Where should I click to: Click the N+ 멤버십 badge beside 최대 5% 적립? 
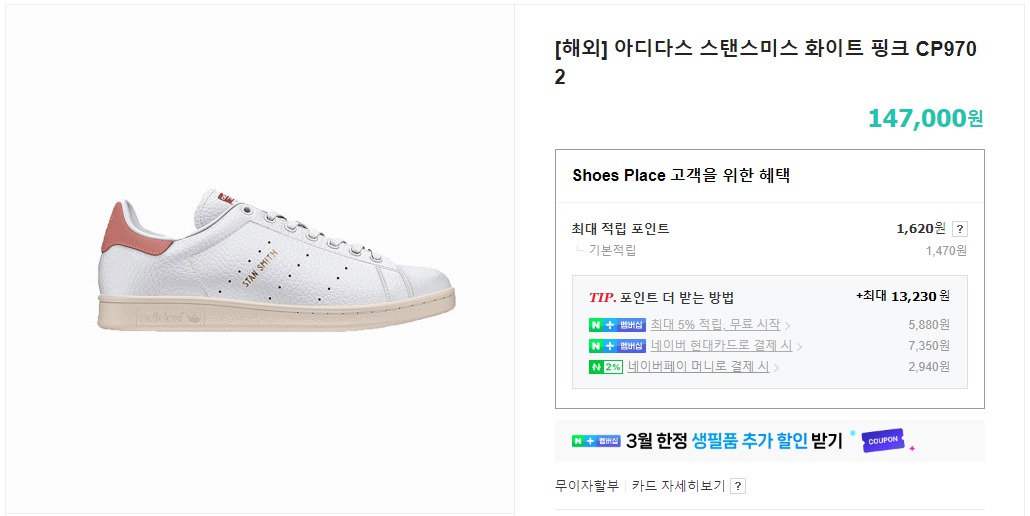click(617, 325)
